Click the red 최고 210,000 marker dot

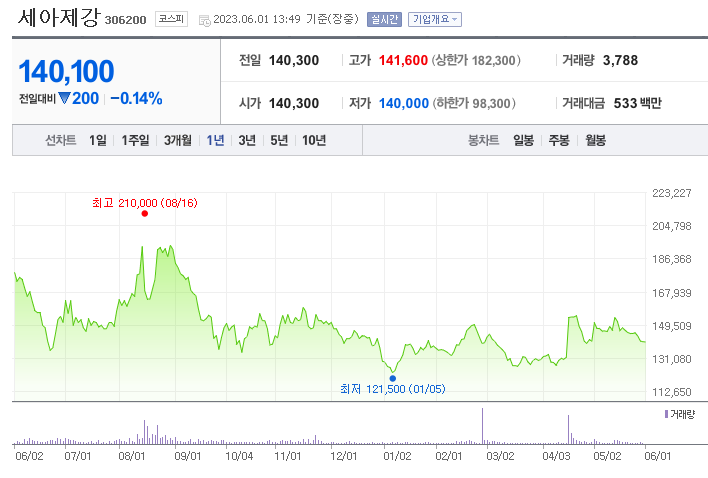click(x=144, y=213)
